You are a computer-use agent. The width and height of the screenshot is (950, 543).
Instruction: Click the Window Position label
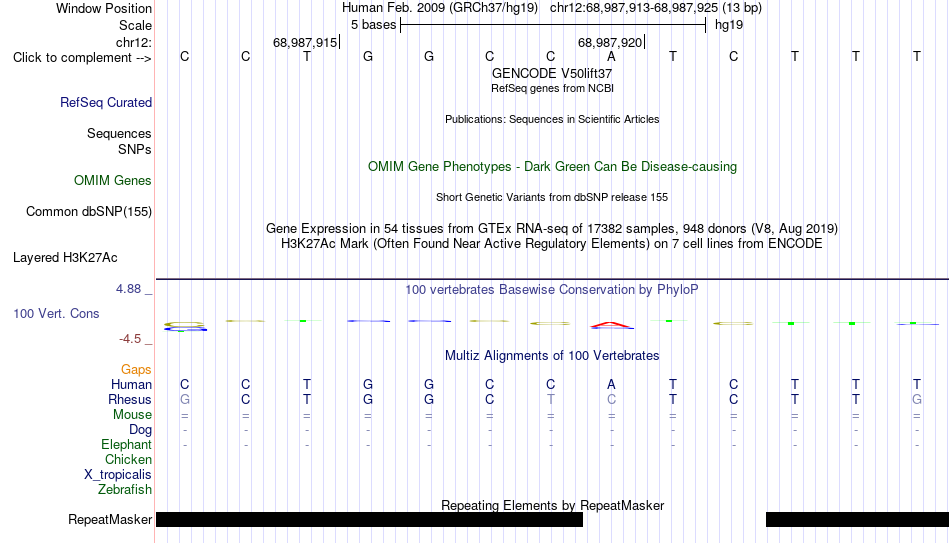(x=104, y=8)
